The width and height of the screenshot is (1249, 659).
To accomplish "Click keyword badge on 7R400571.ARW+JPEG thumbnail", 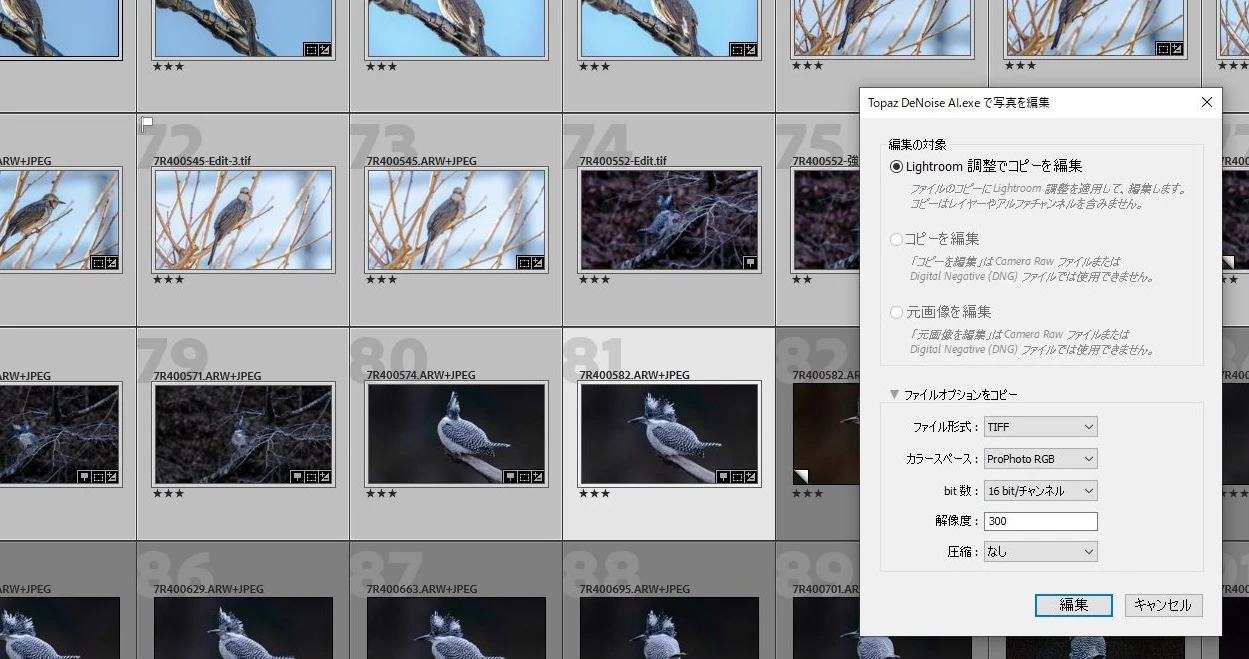I will coord(297,477).
